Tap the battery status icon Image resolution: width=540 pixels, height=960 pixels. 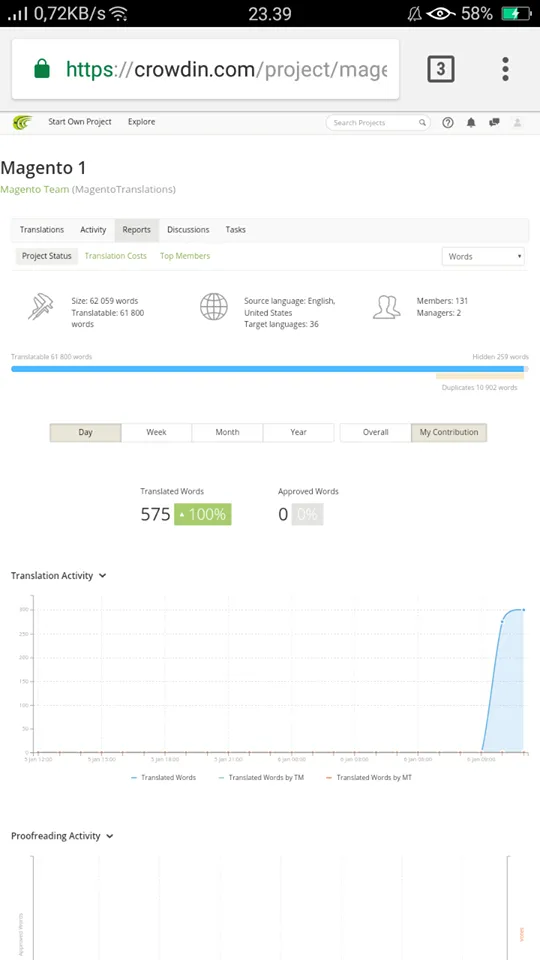pyautogui.click(x=516, y=13)
